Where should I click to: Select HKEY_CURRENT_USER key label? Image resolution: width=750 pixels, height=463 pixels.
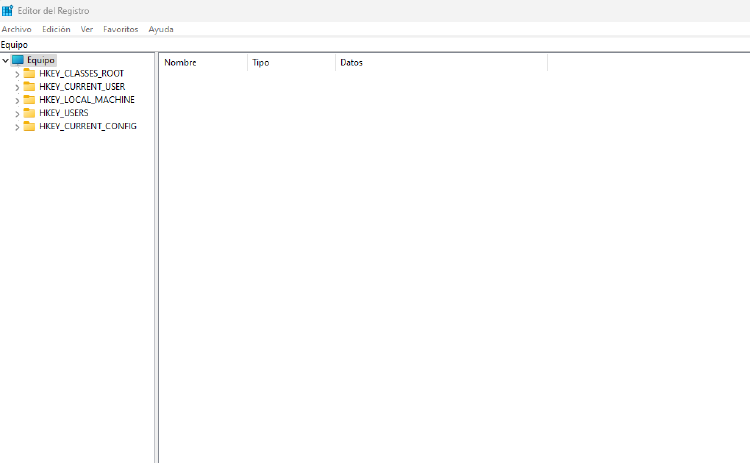(82, 87)
